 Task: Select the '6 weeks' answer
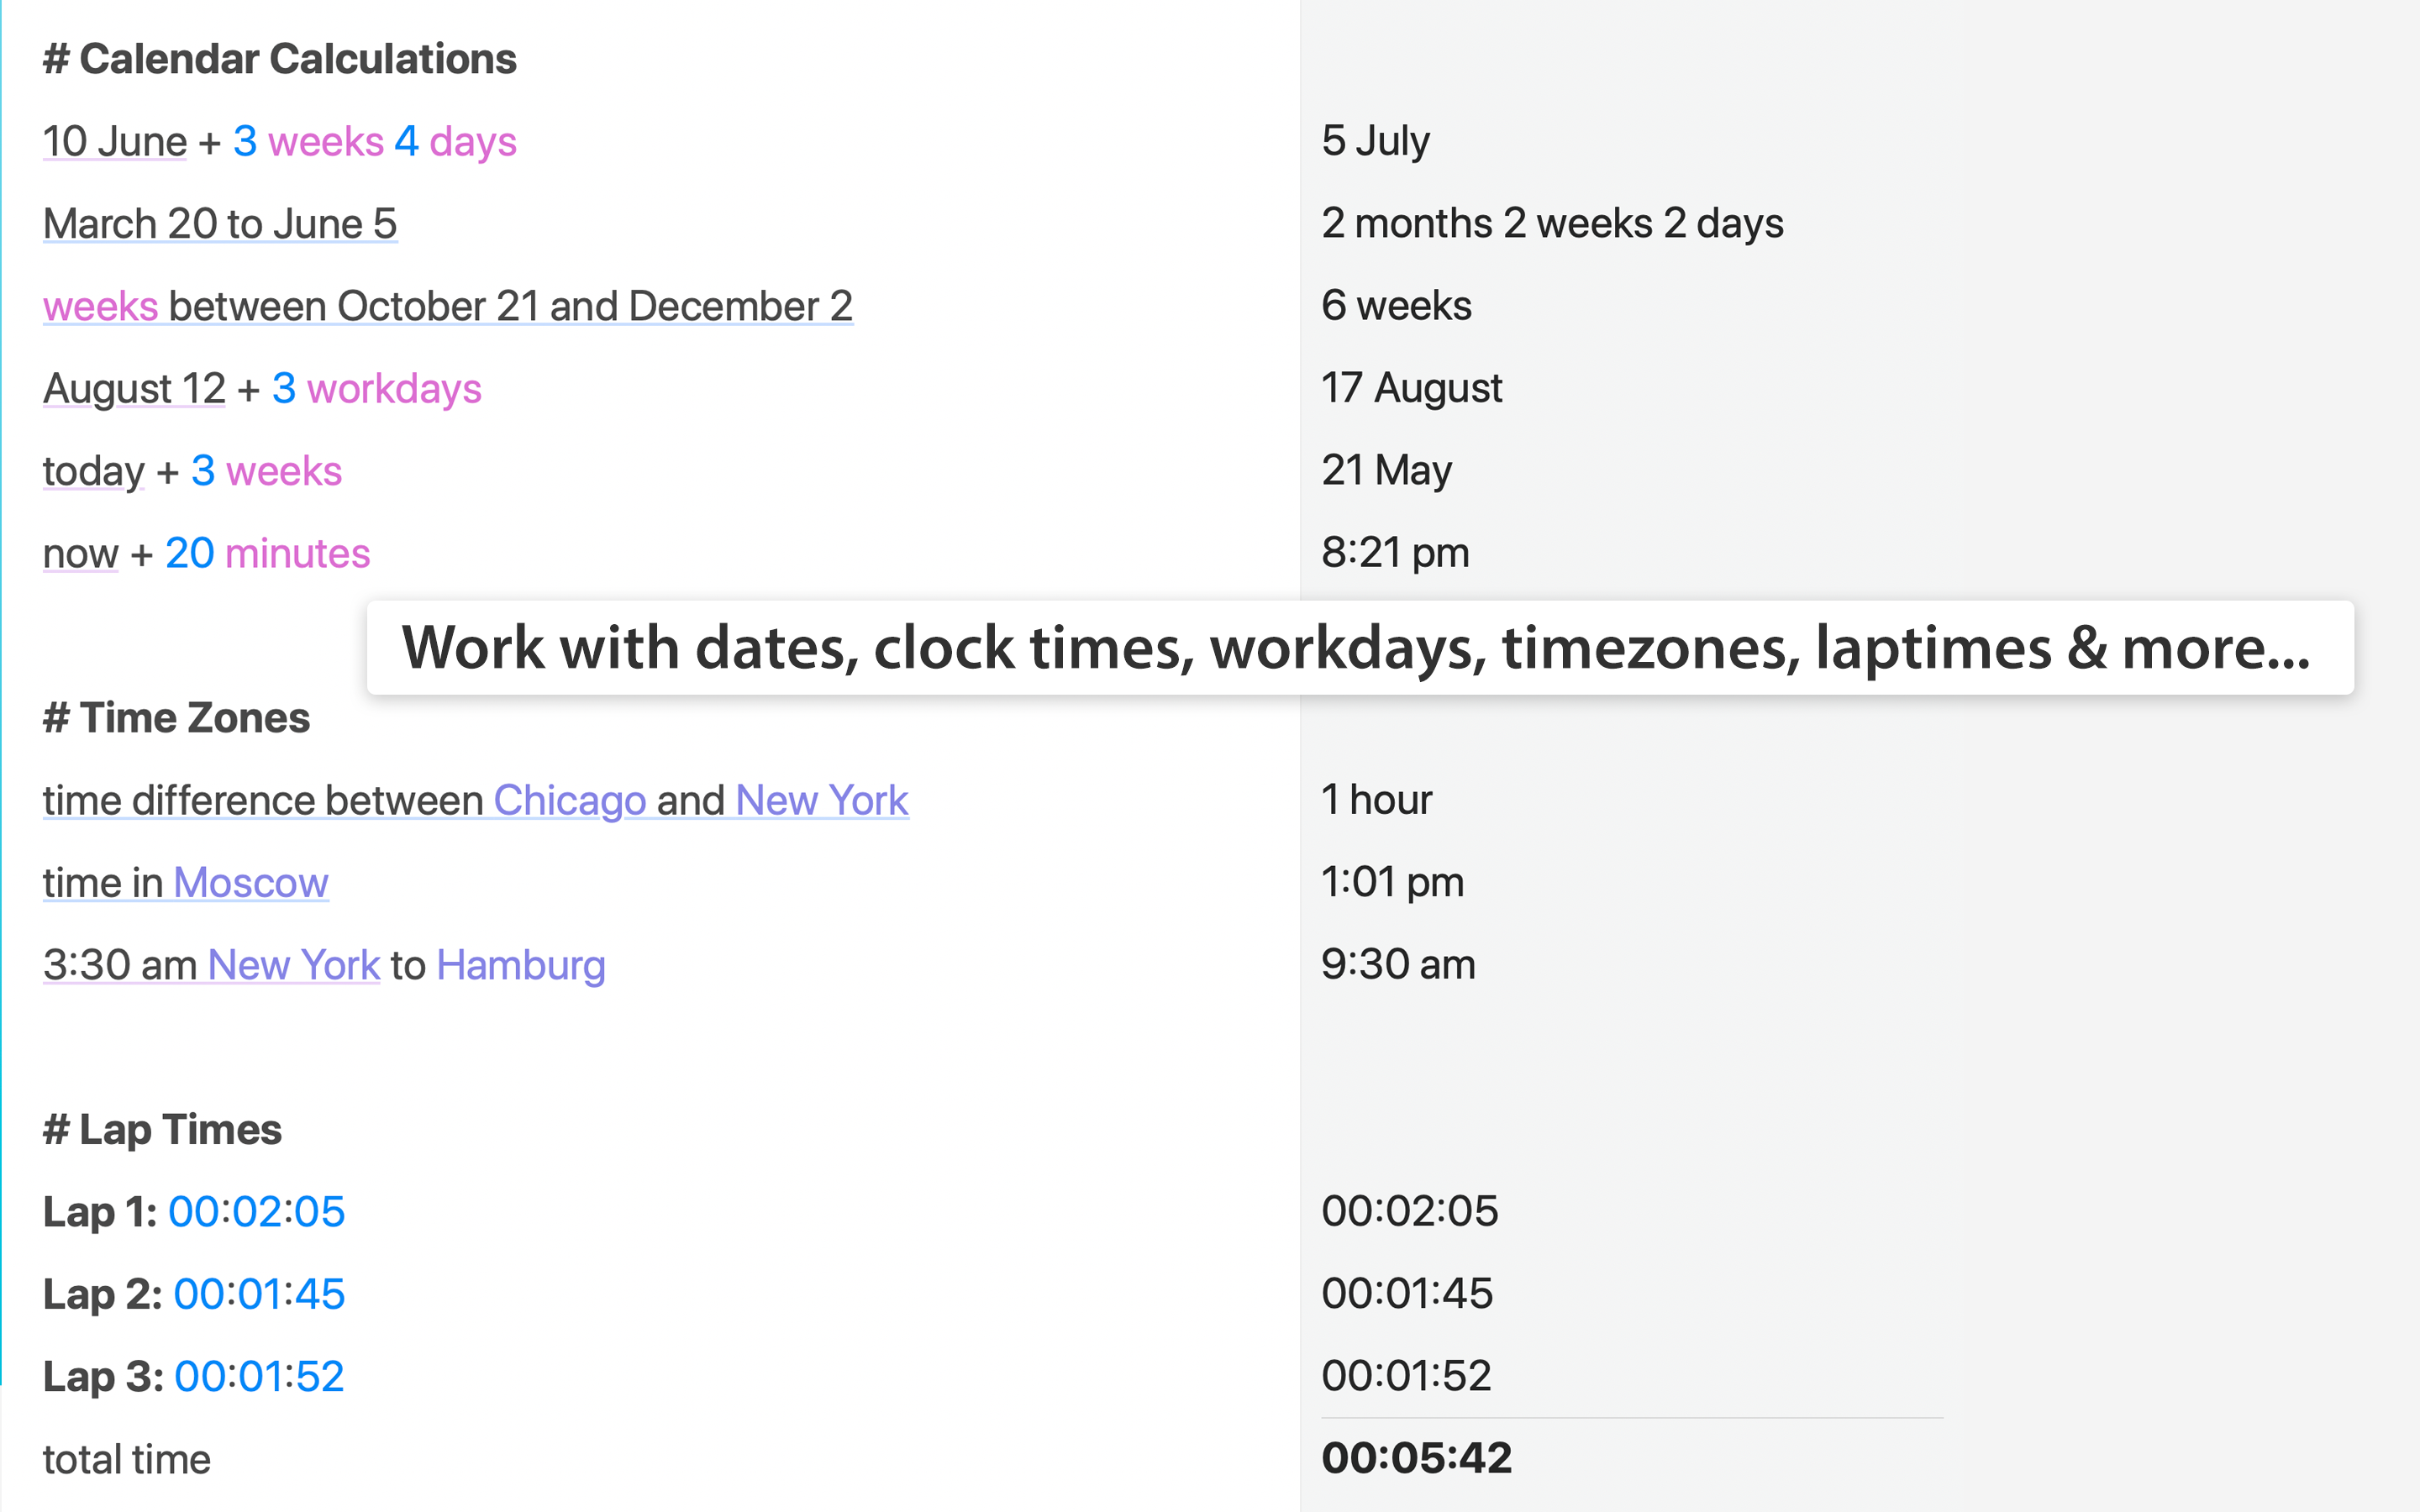point(1396,306)
